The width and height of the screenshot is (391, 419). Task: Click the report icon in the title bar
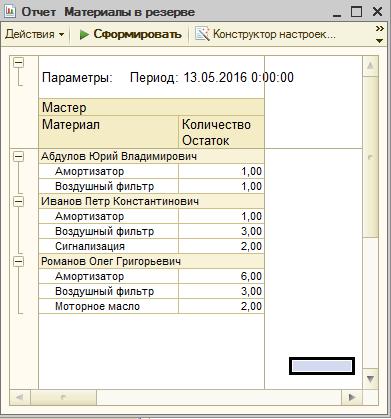pos(10,11)
